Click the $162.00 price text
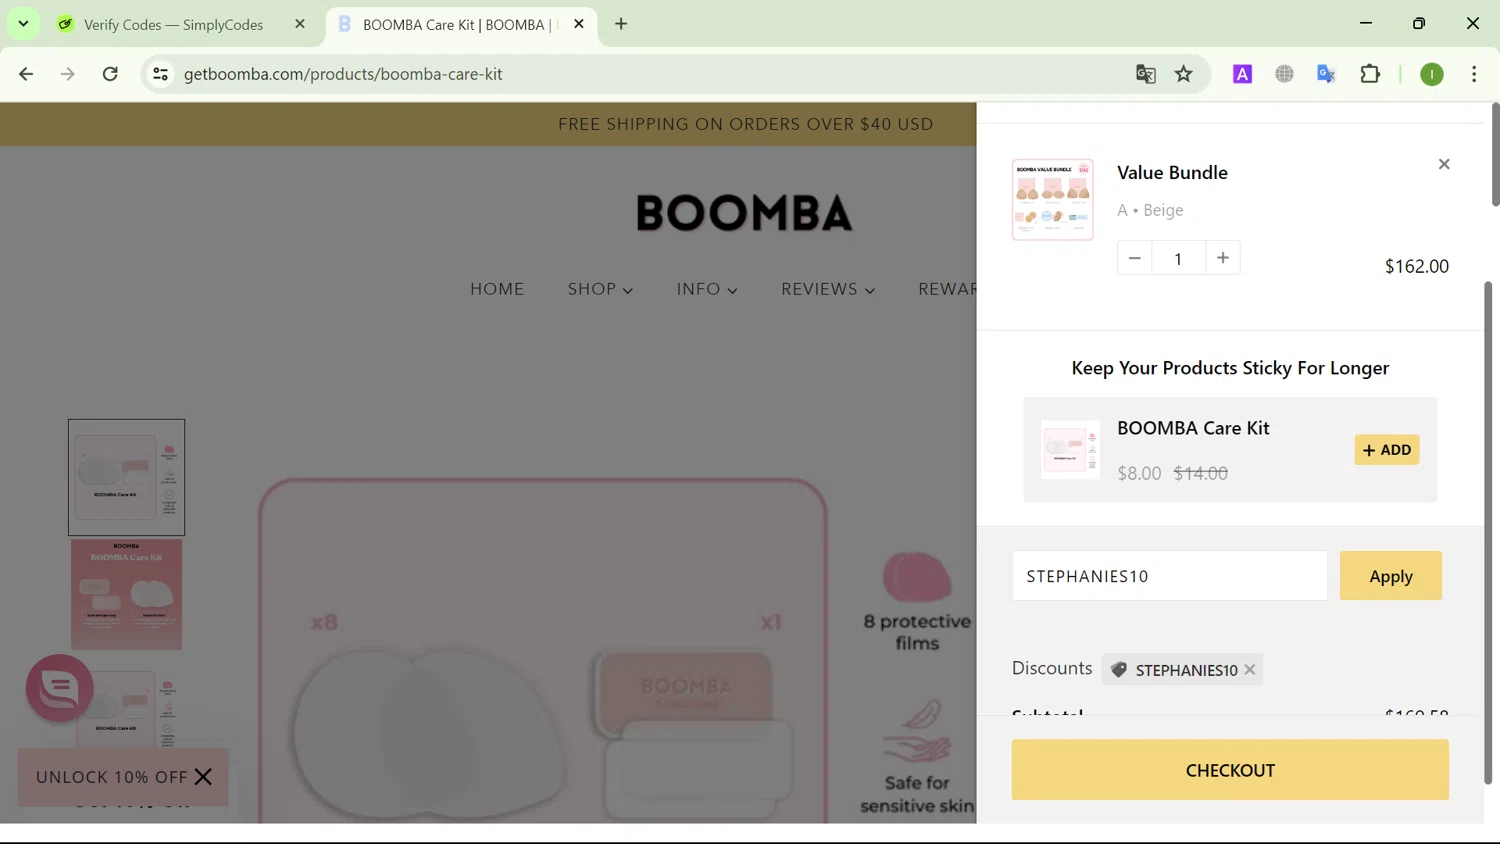Viewport: 1500px width, 844px height. pyautogui.click(x=1416, y=266)
